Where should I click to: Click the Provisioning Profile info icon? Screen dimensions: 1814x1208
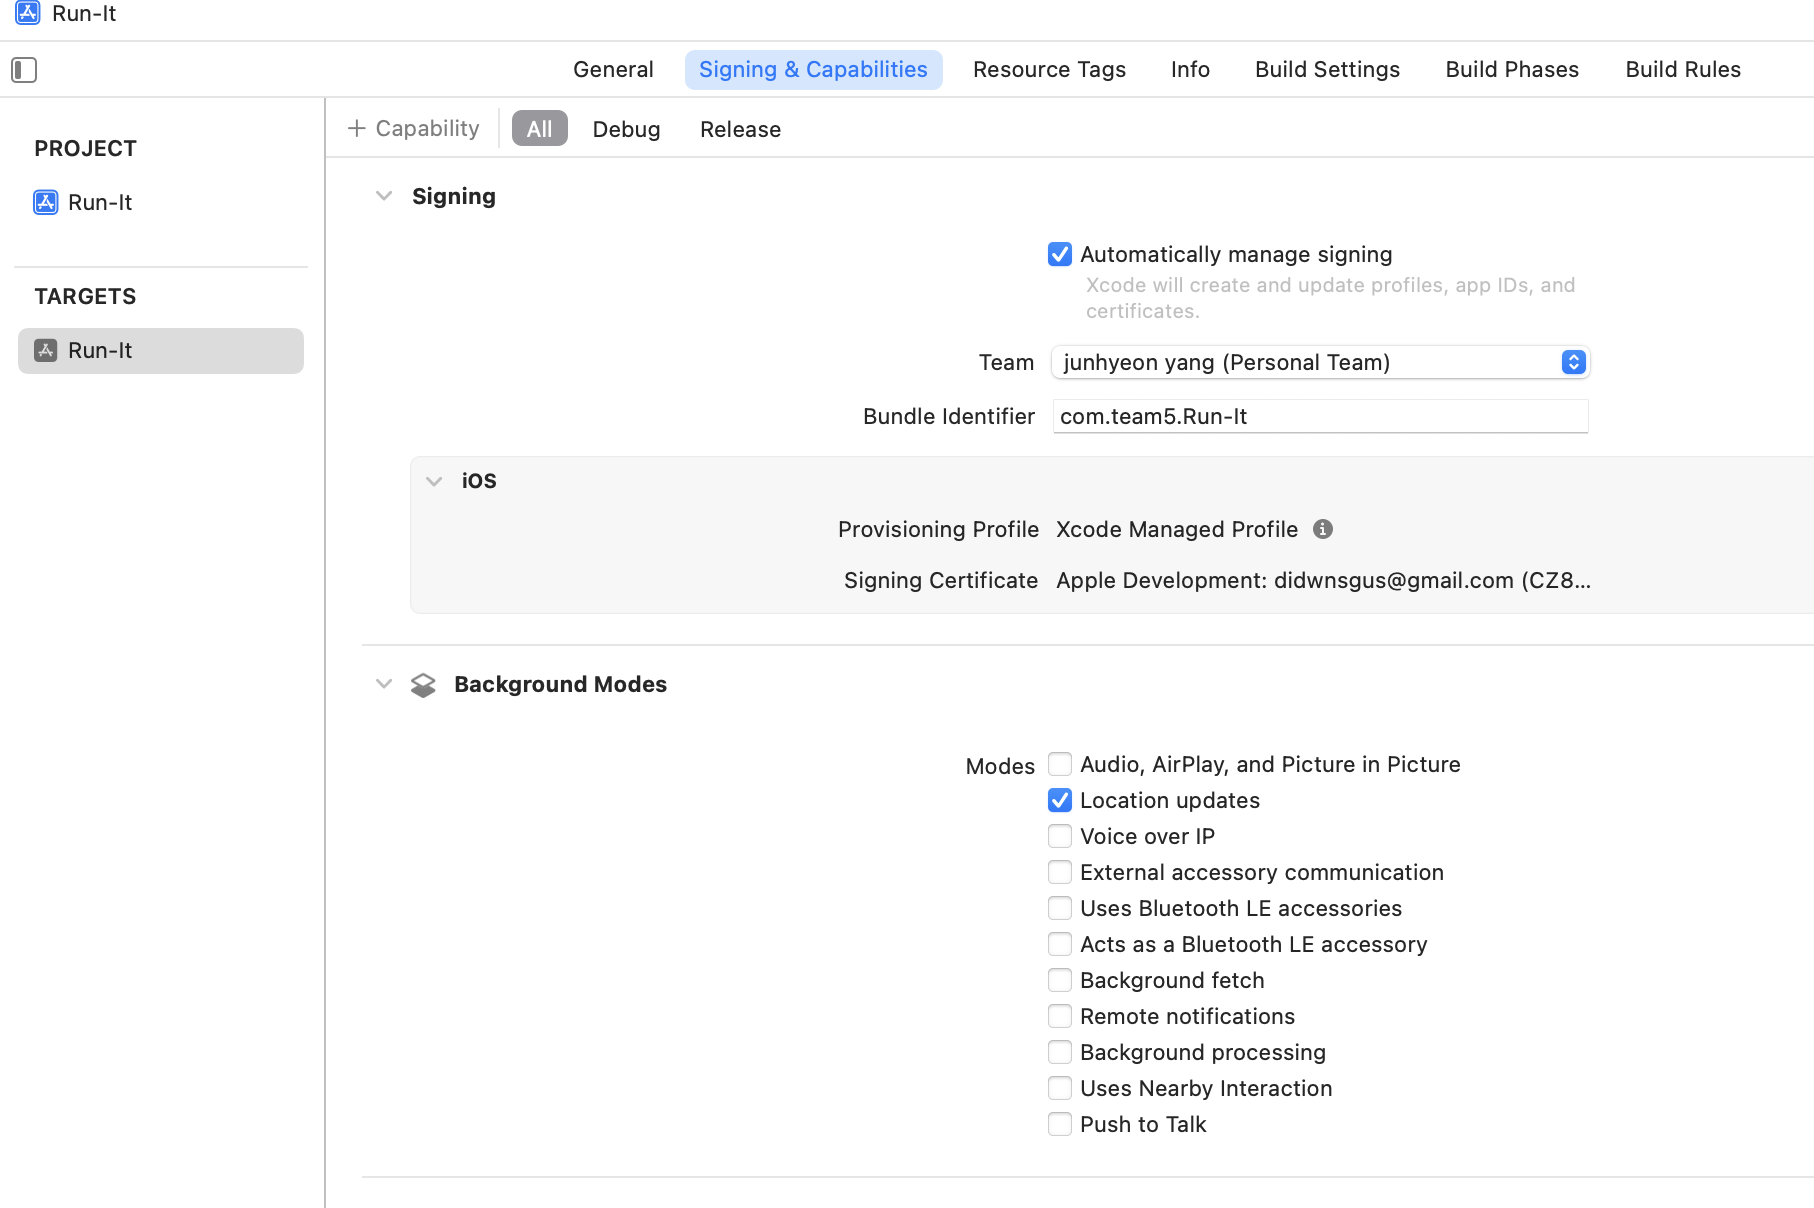click(1323, 529)
